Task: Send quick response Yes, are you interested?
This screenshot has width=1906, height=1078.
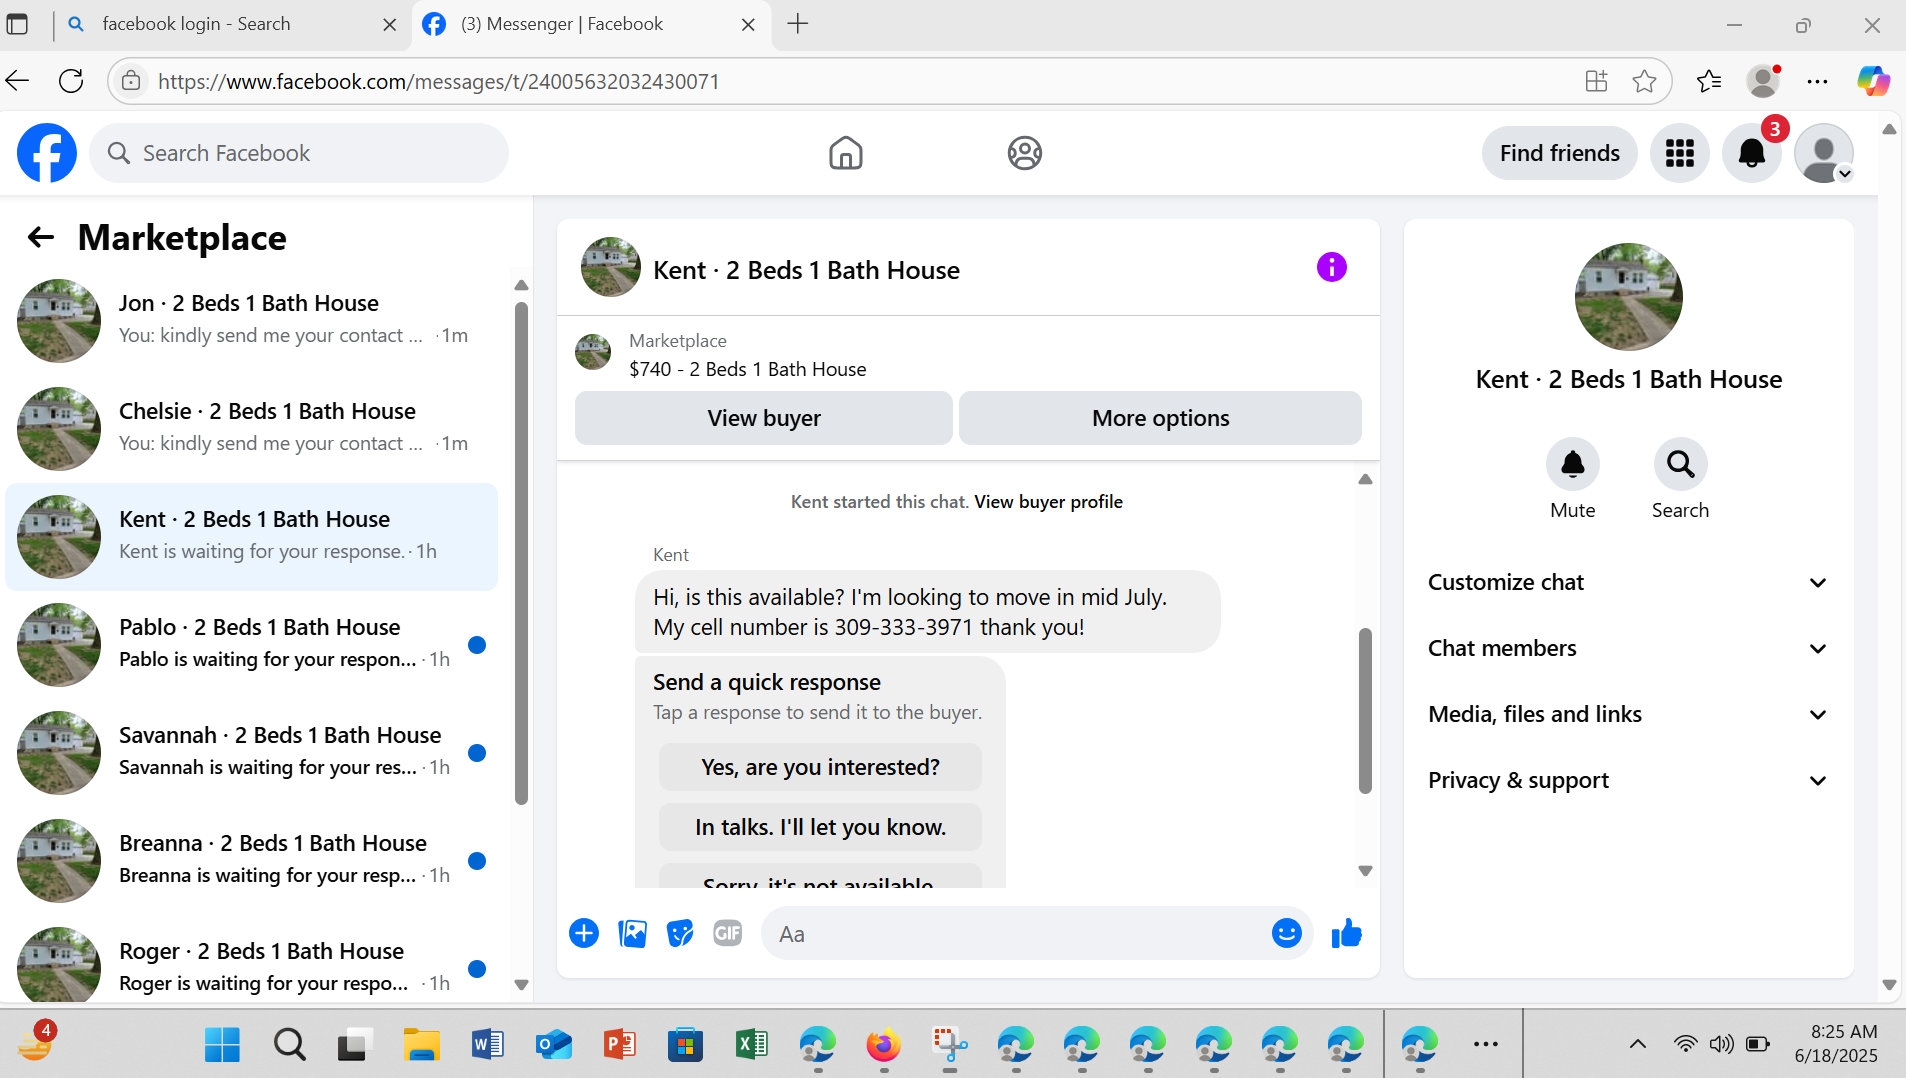Action: coord(820,767)
